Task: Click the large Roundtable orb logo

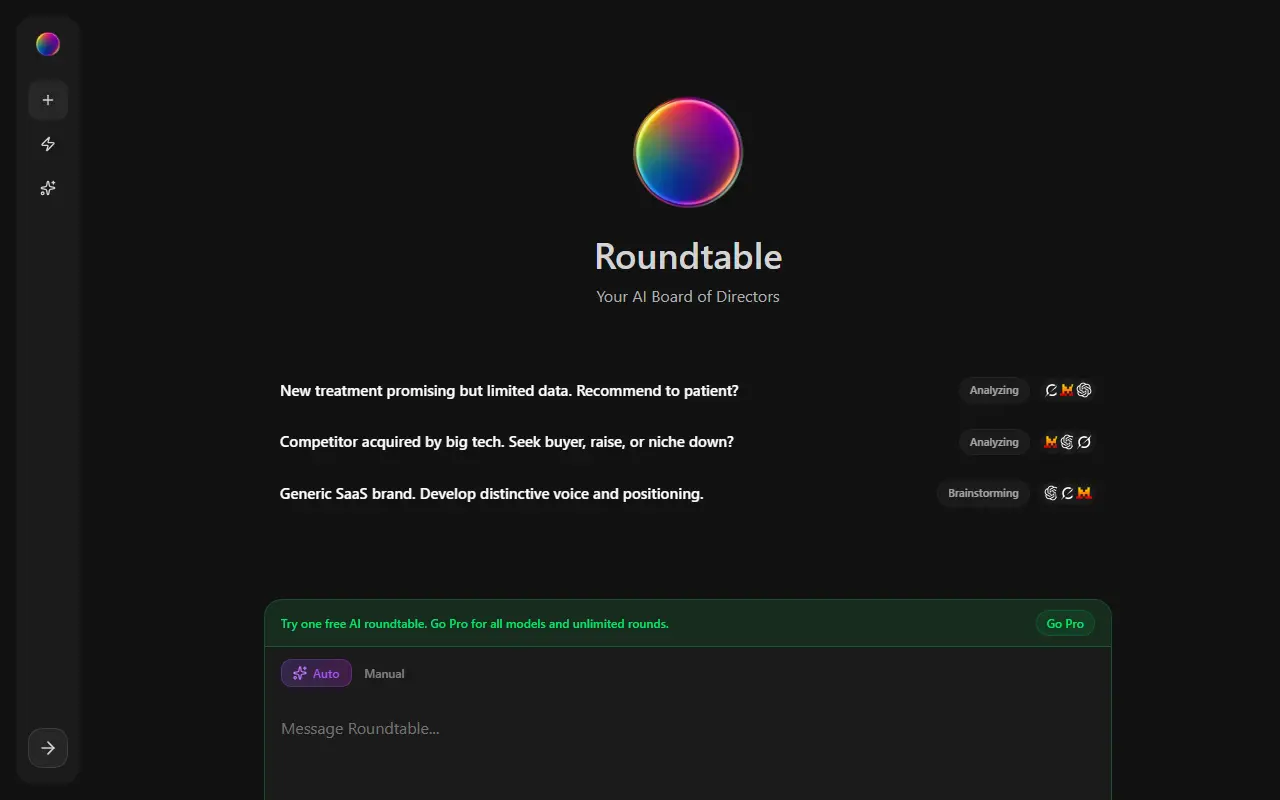Action: click(x=688, y=152)
